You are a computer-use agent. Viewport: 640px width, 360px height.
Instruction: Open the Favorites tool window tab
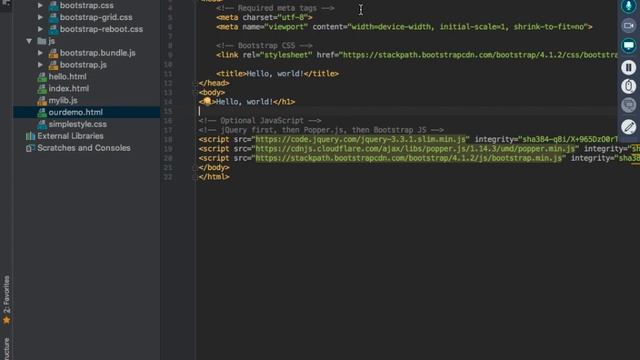click(x=6, y=300)
